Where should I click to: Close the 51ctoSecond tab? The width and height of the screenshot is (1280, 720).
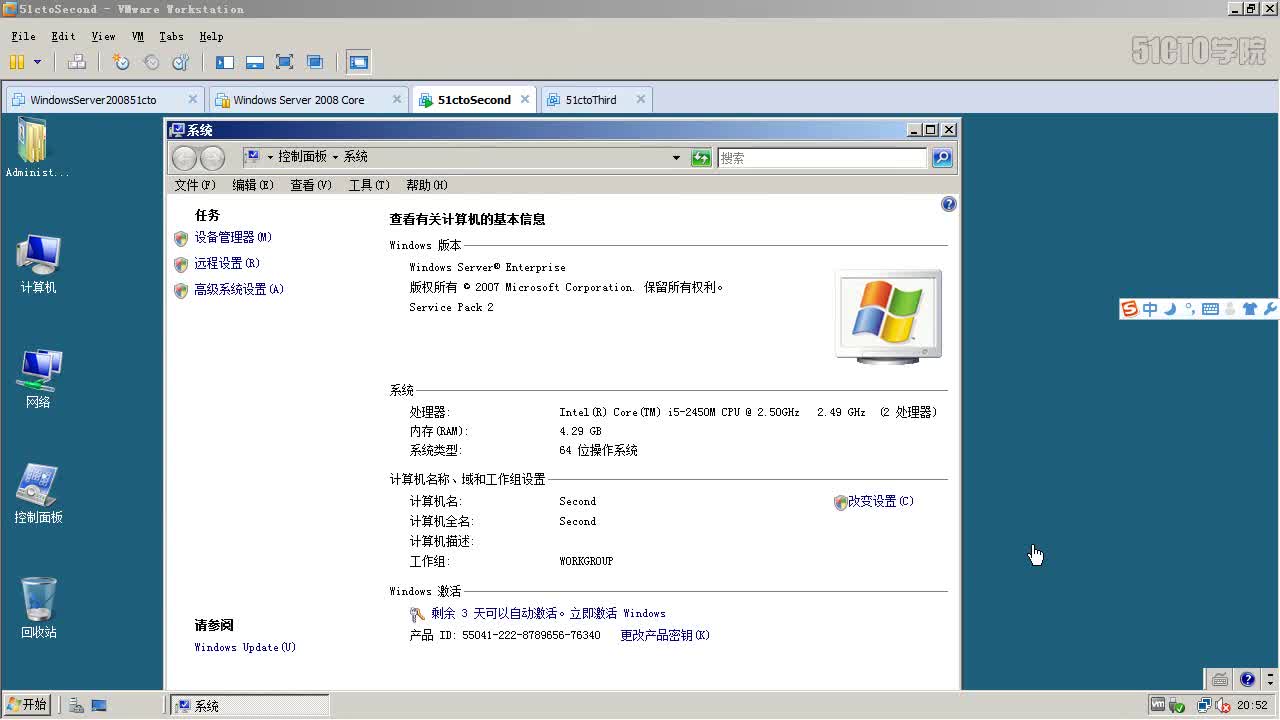click(x=525, y=100)
